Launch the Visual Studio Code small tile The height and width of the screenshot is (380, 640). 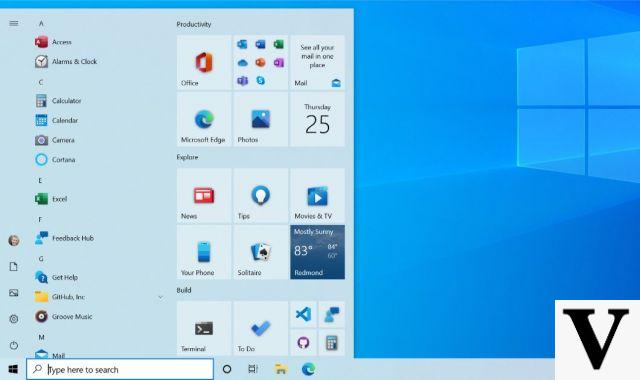point(303,315)
